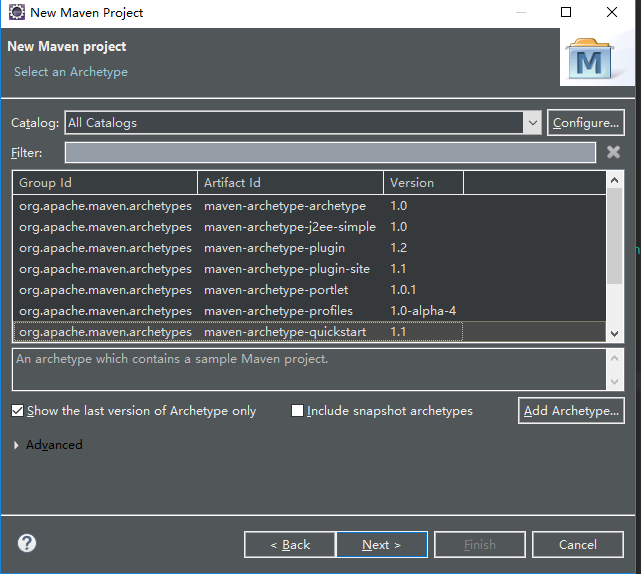
Task: Select the maven-archetype-j2ee-simple row
Action: pyautogui.click(x=309, y=227)
